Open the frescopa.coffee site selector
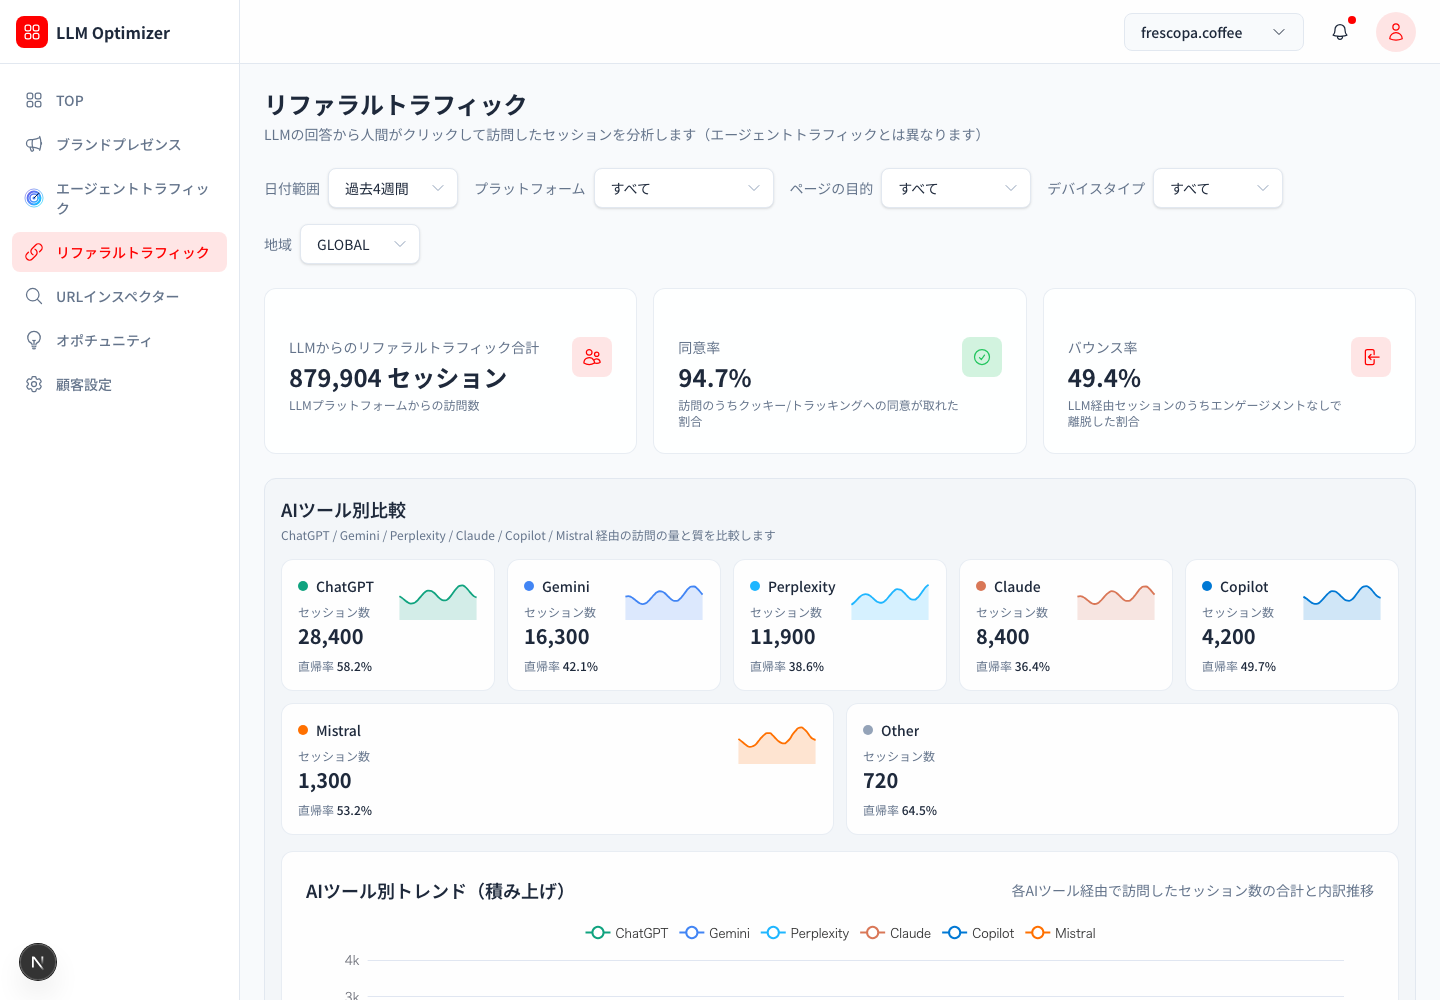Screen dimensions: 1440x1000 pos(1214,32)
